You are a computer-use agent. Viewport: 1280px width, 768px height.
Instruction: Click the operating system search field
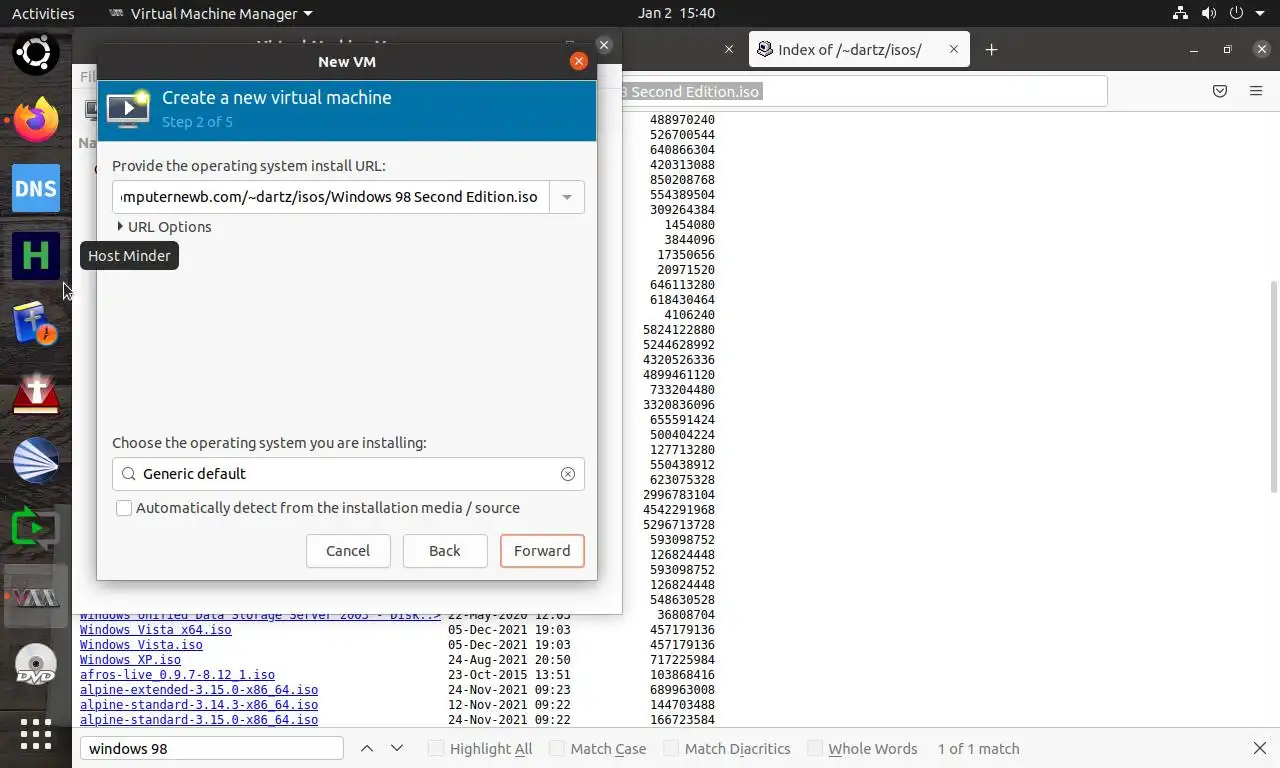[x=348, y=474]
